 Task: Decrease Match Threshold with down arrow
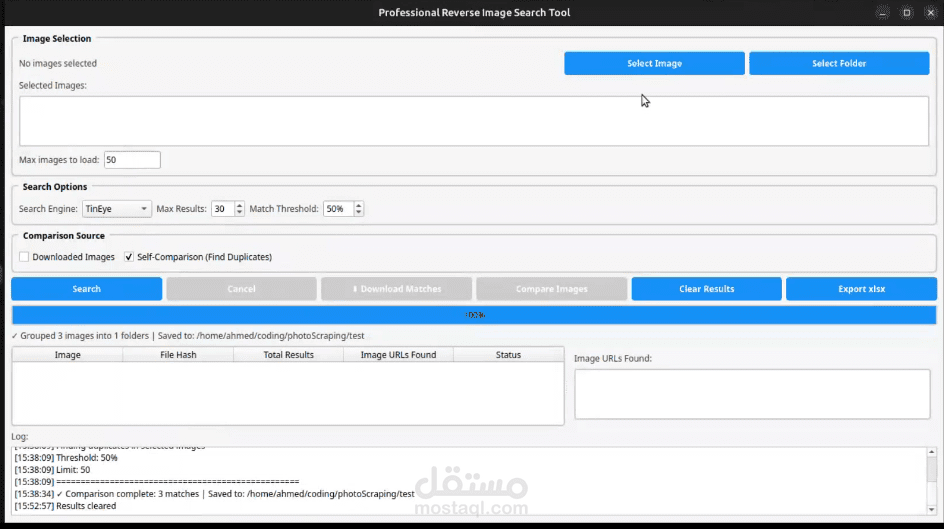[x=358, y=212]
